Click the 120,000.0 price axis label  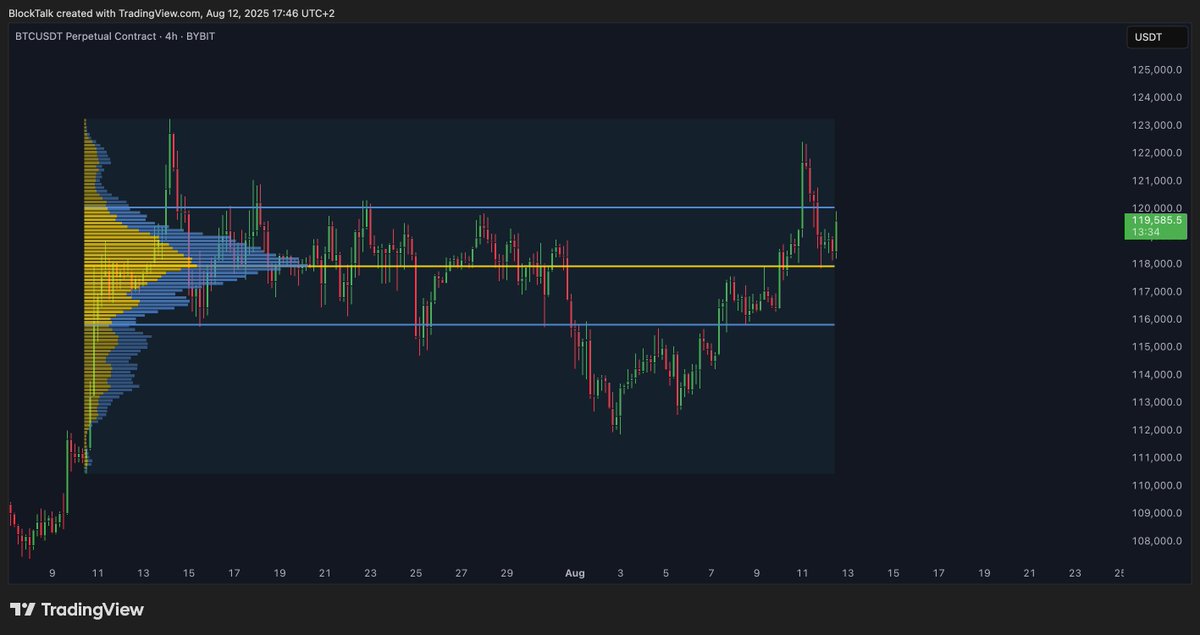coord(1158,208)
